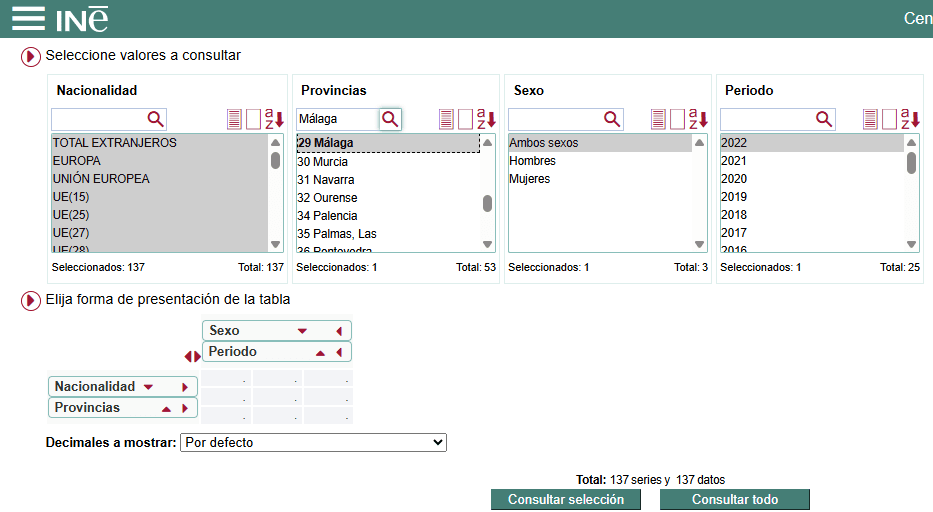Open the Decimales a mostrar dropdown
The image size is (933, 512).
pyautogui.click(x=313, y=442)
